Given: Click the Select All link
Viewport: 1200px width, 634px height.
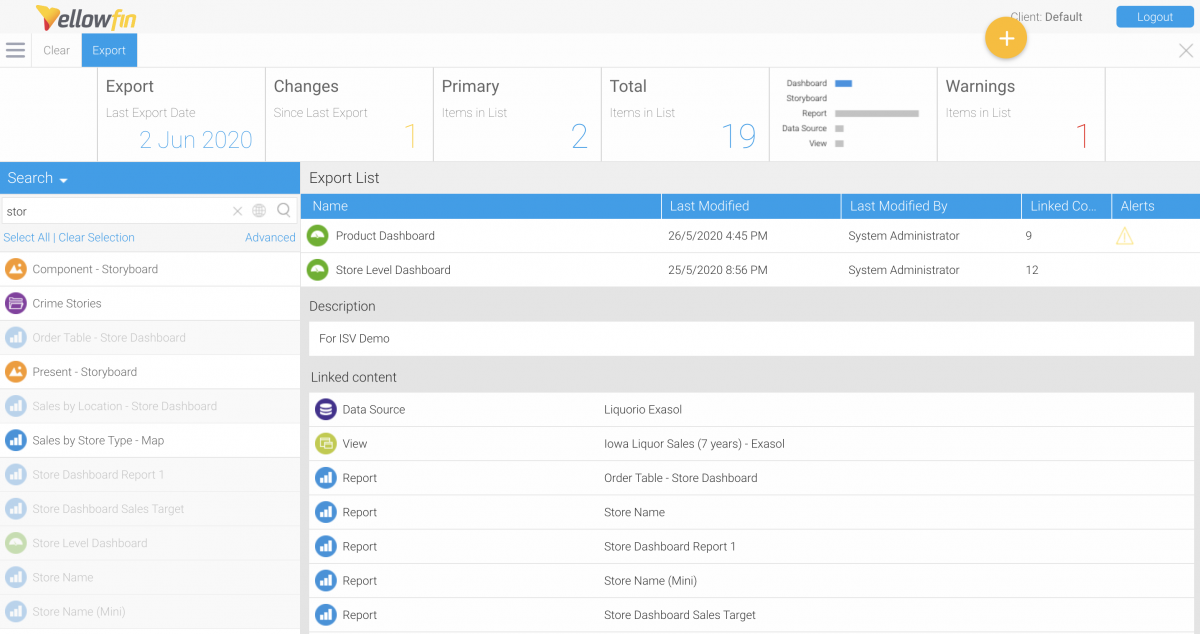Looking at the screenshot, I should pos(26,238).
